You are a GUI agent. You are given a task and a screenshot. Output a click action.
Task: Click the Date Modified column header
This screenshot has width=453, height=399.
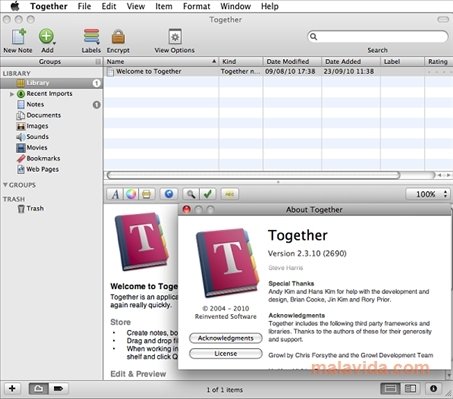292,62
